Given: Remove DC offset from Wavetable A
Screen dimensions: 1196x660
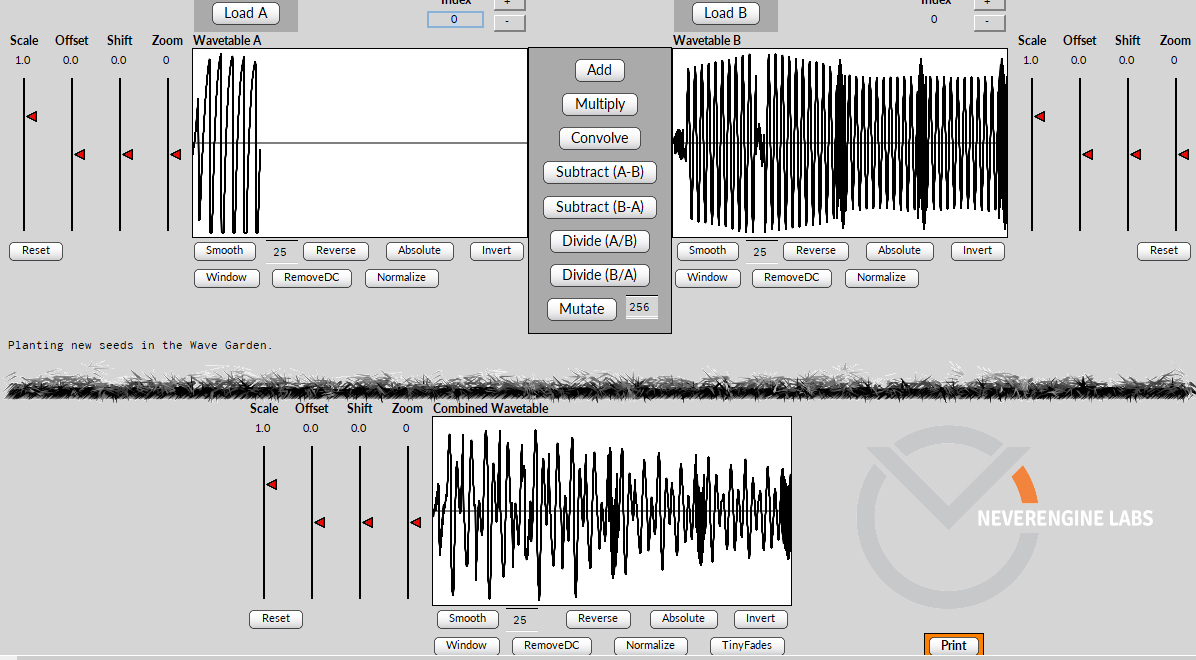Looking at the screenshot, I should coord(311,278).
